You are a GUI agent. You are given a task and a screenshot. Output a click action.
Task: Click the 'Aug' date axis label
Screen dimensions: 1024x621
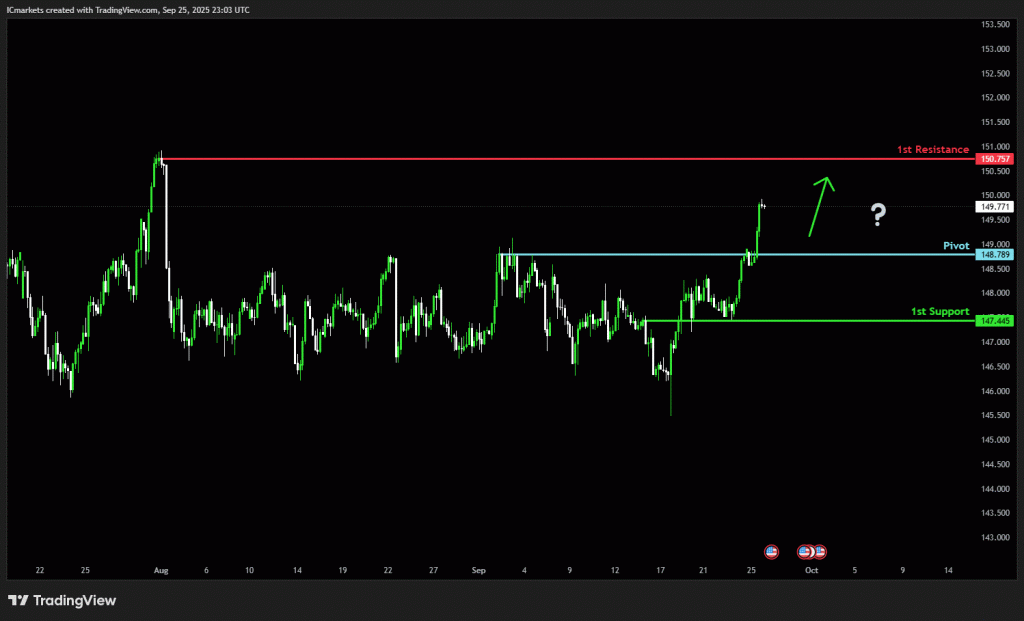[161, 570]
